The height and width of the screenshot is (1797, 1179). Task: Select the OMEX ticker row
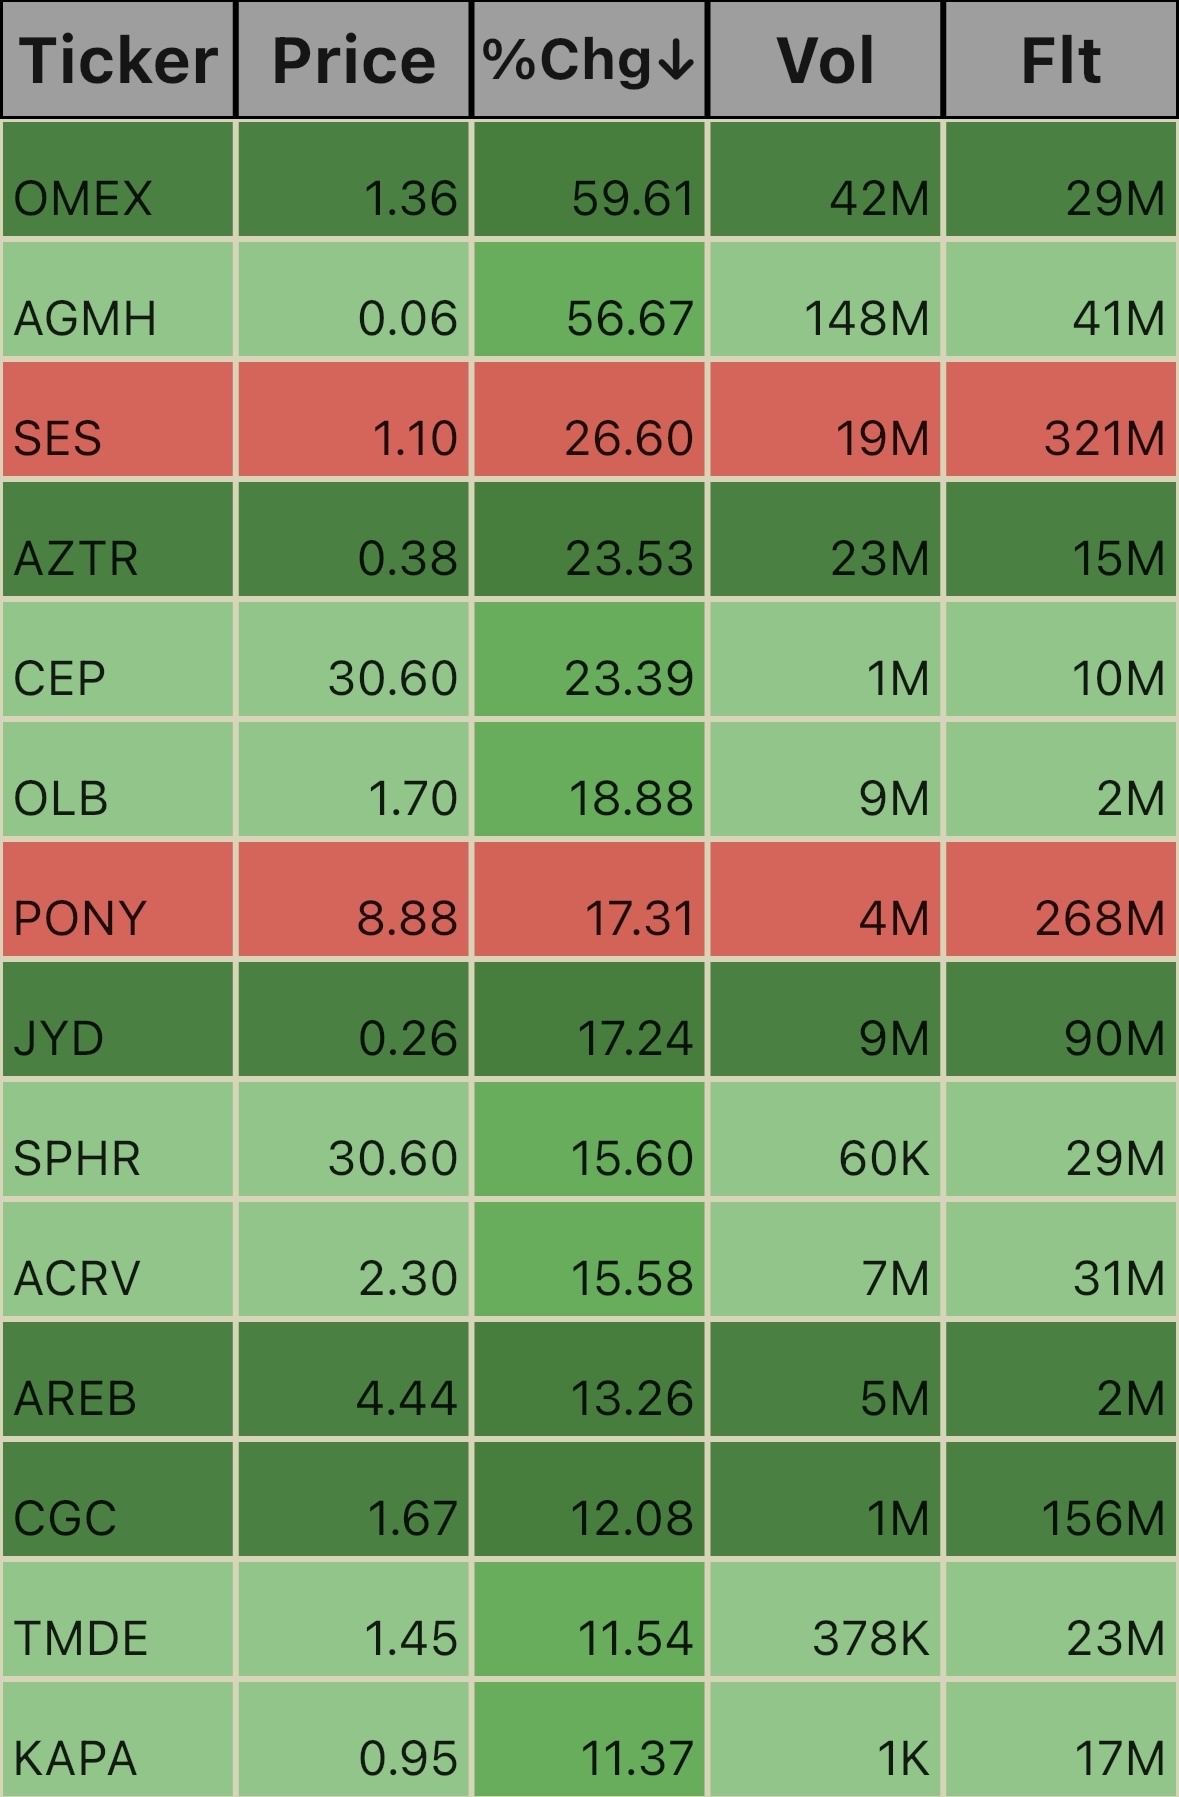[589, 179]
